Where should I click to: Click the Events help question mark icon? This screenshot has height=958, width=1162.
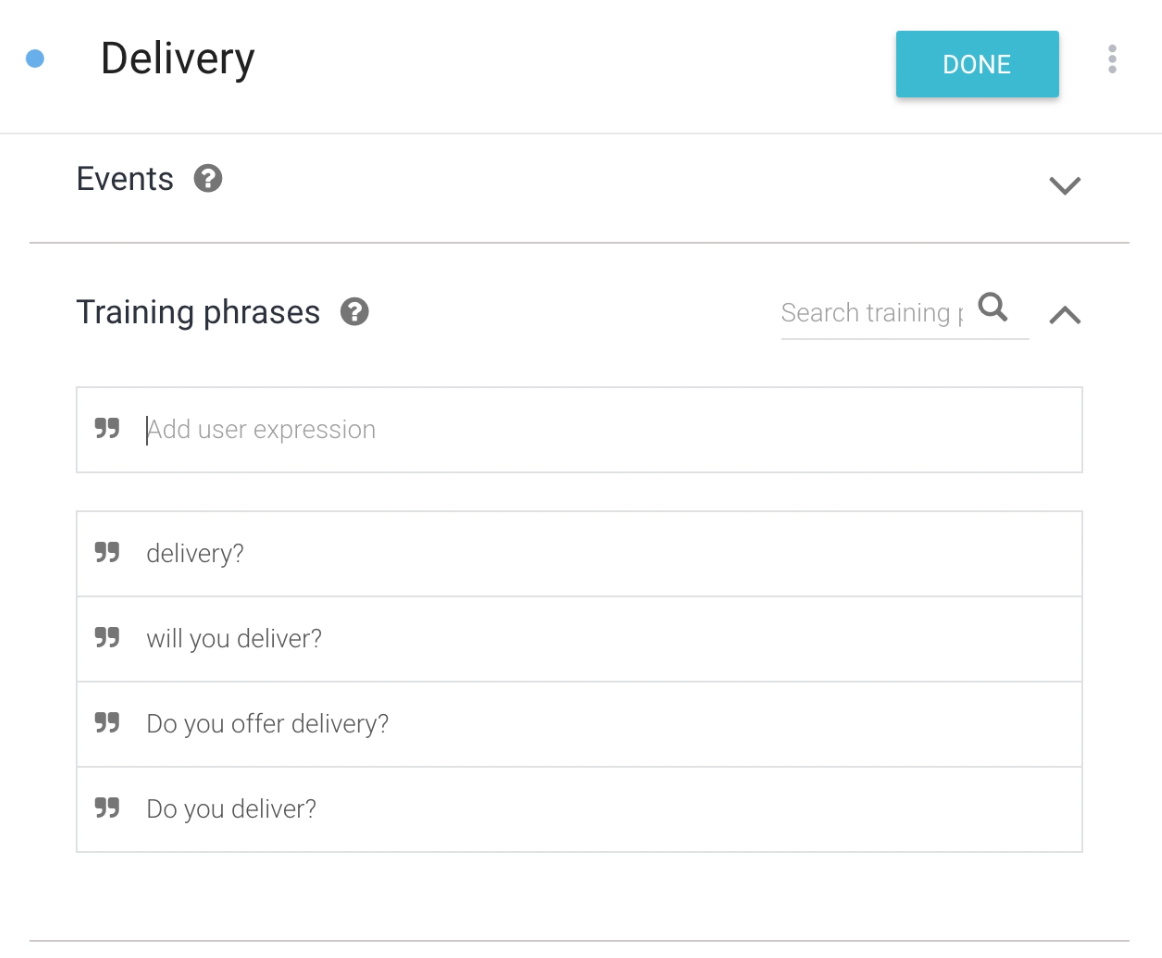[x=208, y=179]
